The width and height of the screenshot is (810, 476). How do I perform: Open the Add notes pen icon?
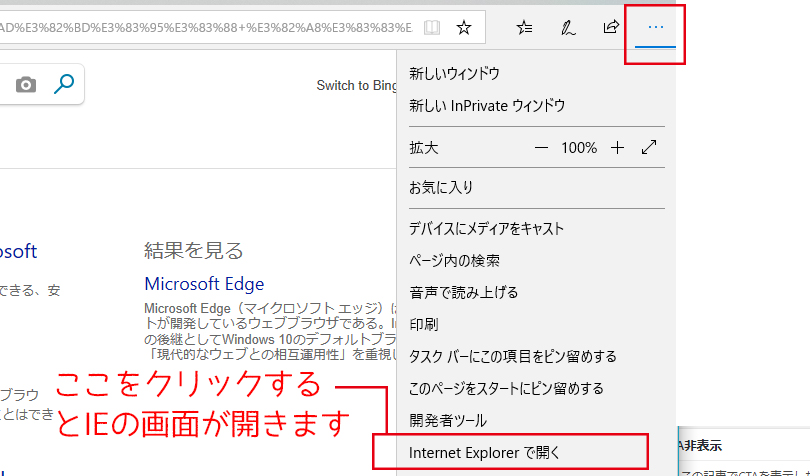(x=568, y=27)
